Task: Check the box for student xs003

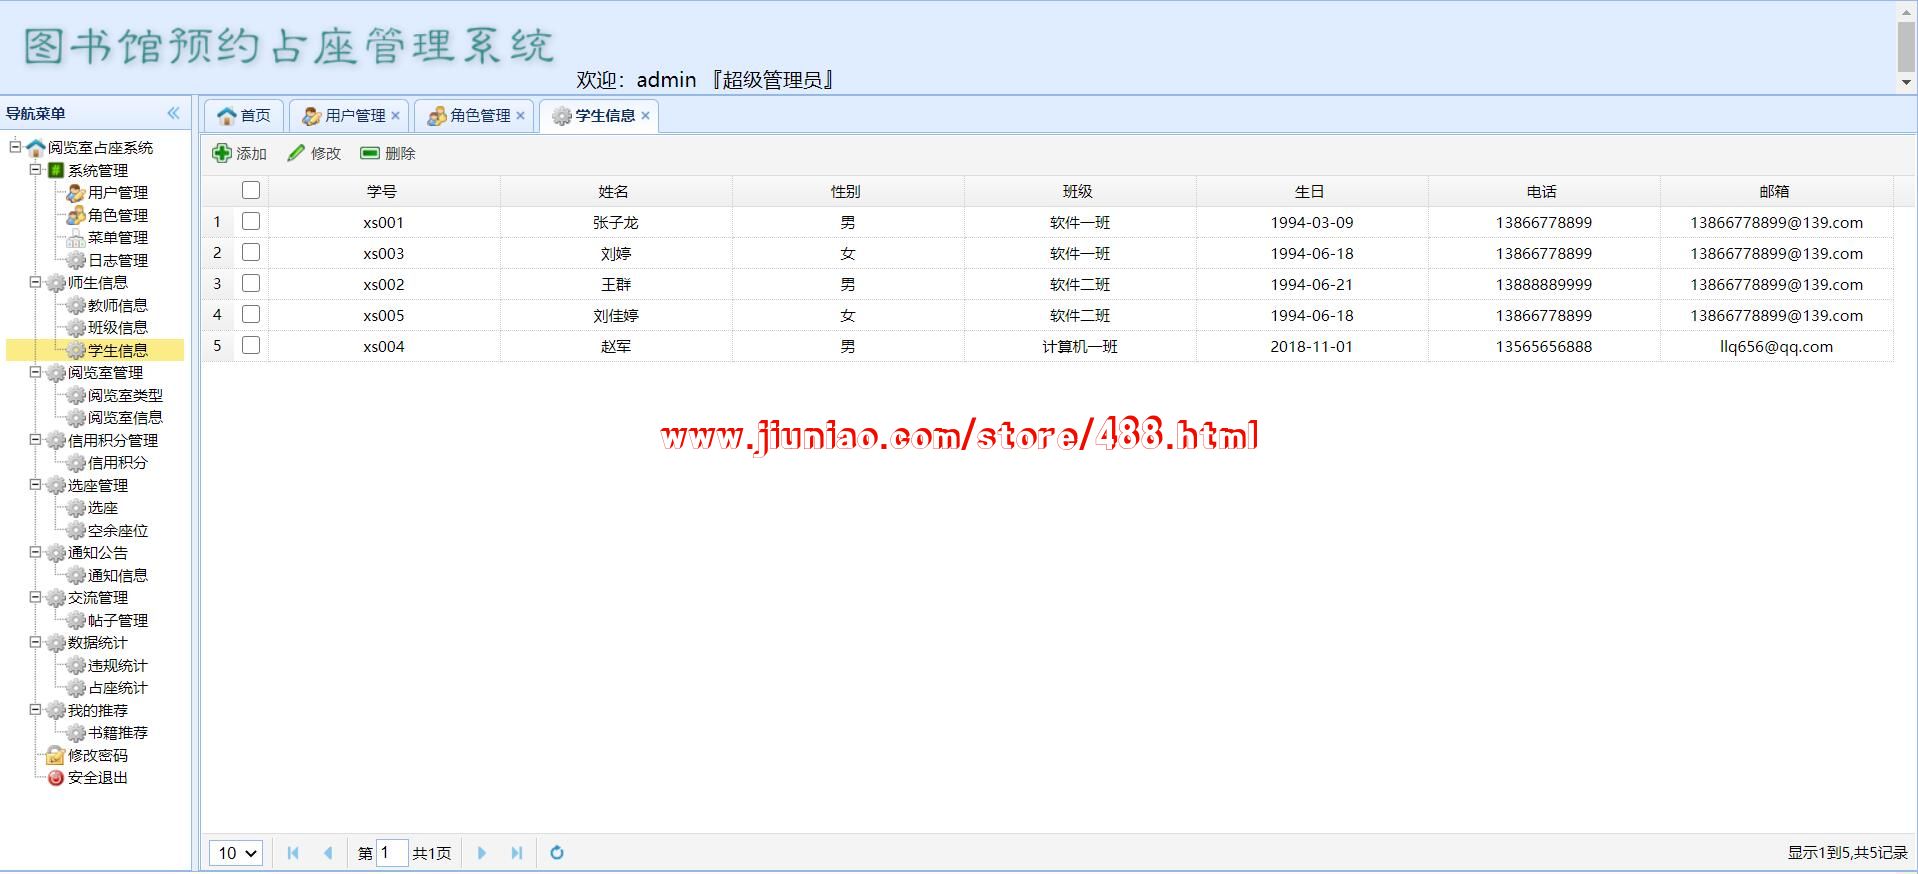Action: tap(251, 252)
